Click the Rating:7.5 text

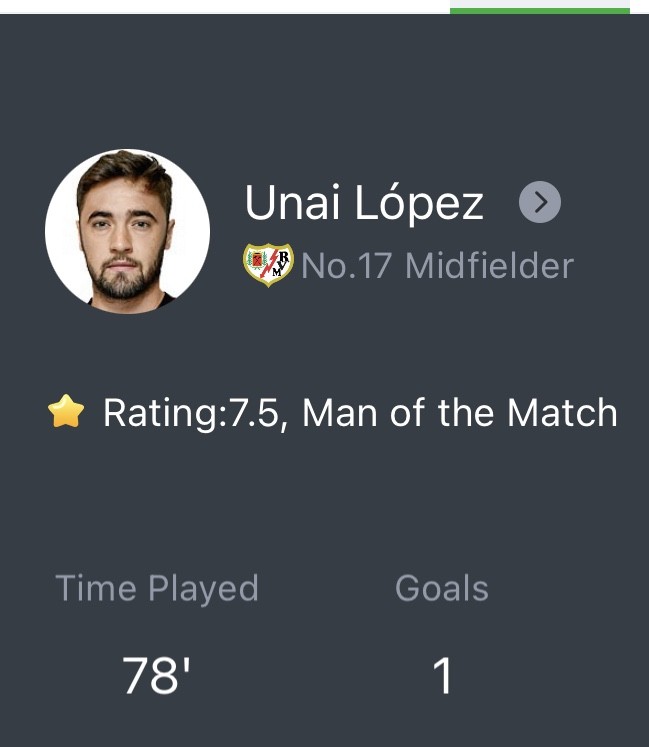tap(192, 413)
